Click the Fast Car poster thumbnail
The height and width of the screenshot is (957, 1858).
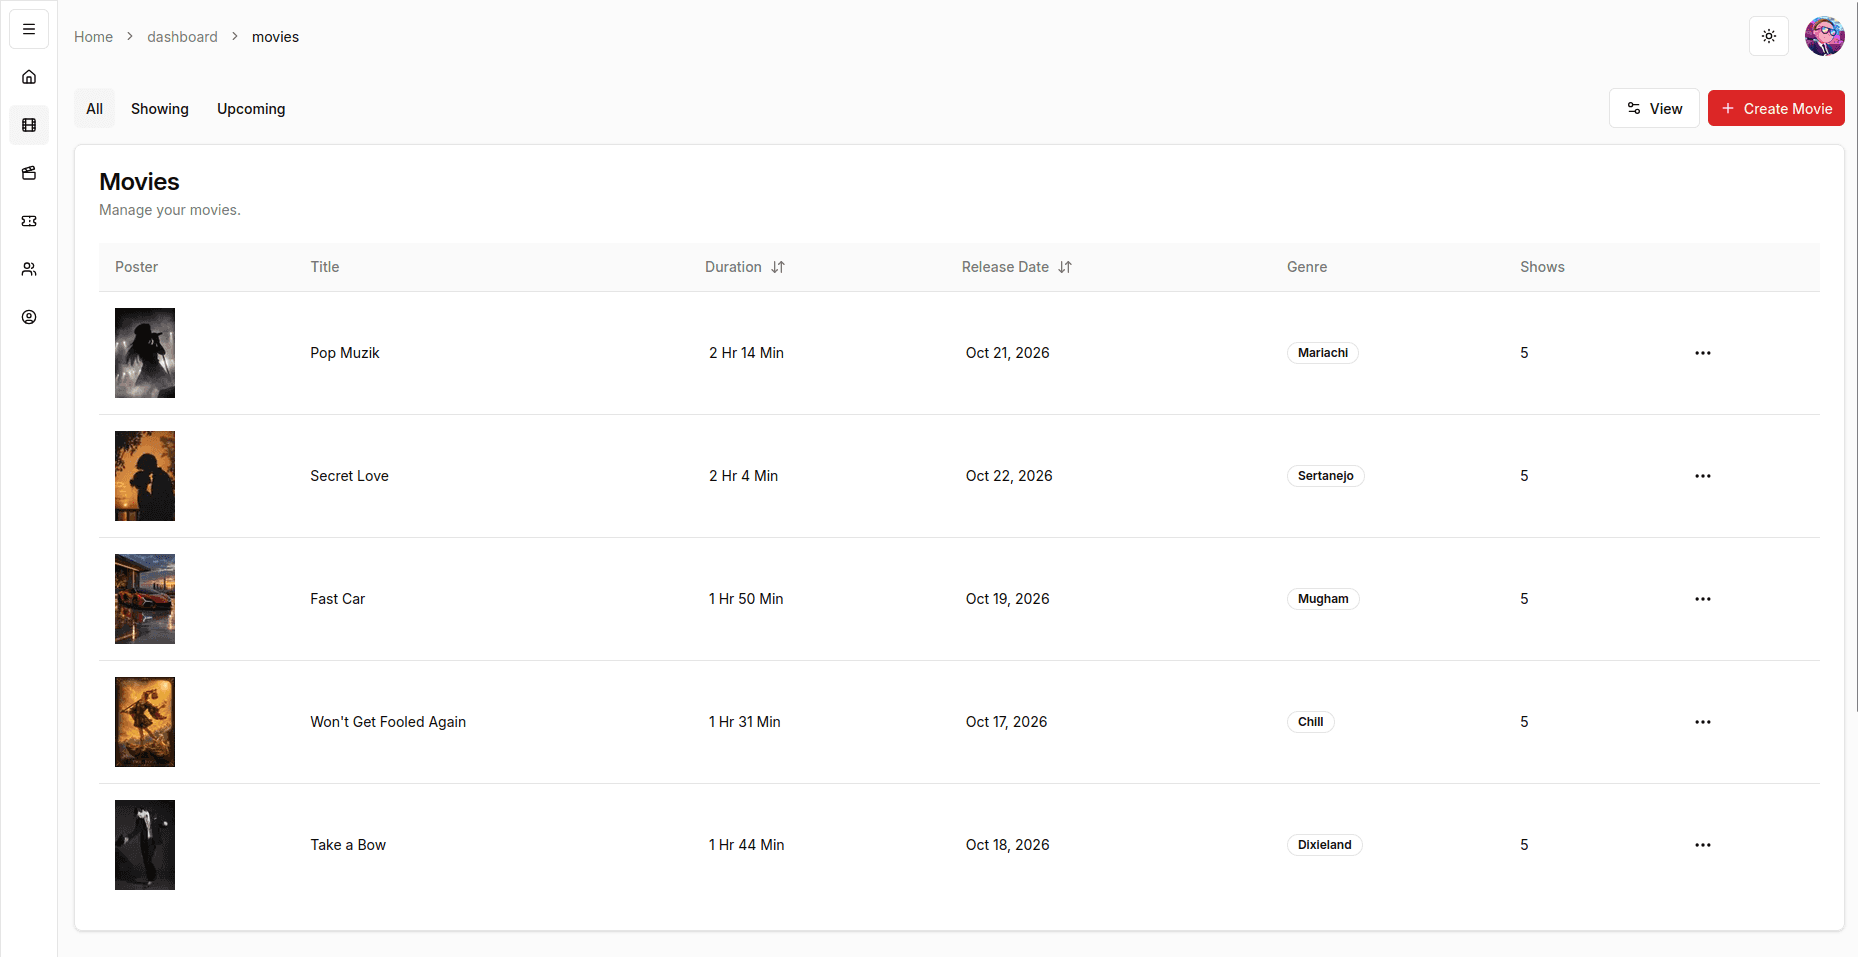(x=145, y=599)
